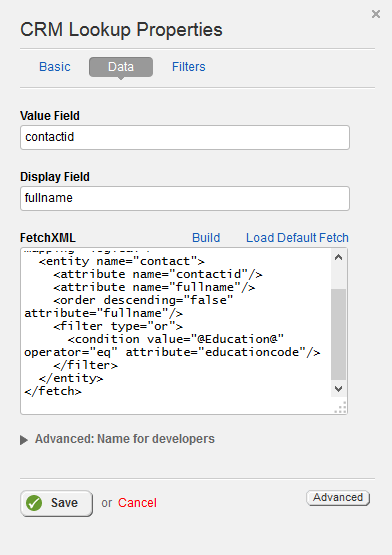
Task: Save the lookup properties
Action: pyautogui.click(x=56, y=503)
